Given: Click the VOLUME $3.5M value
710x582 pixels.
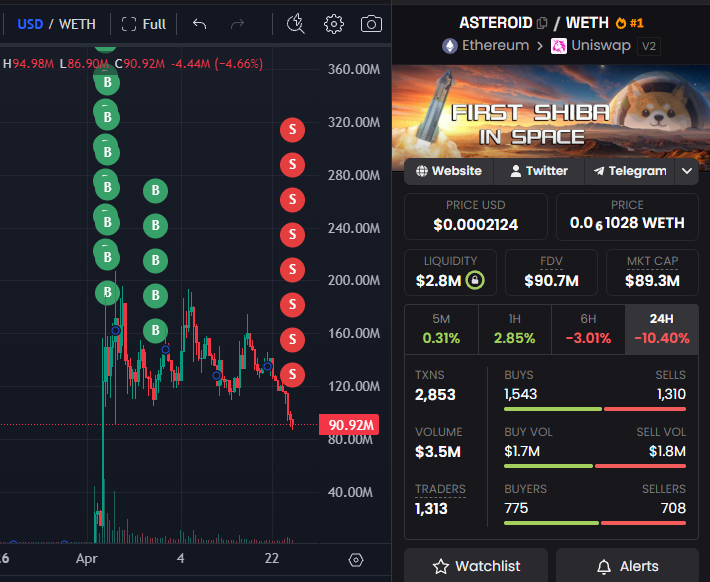Looking at the screenshot, I should click(x=438, y=452).
